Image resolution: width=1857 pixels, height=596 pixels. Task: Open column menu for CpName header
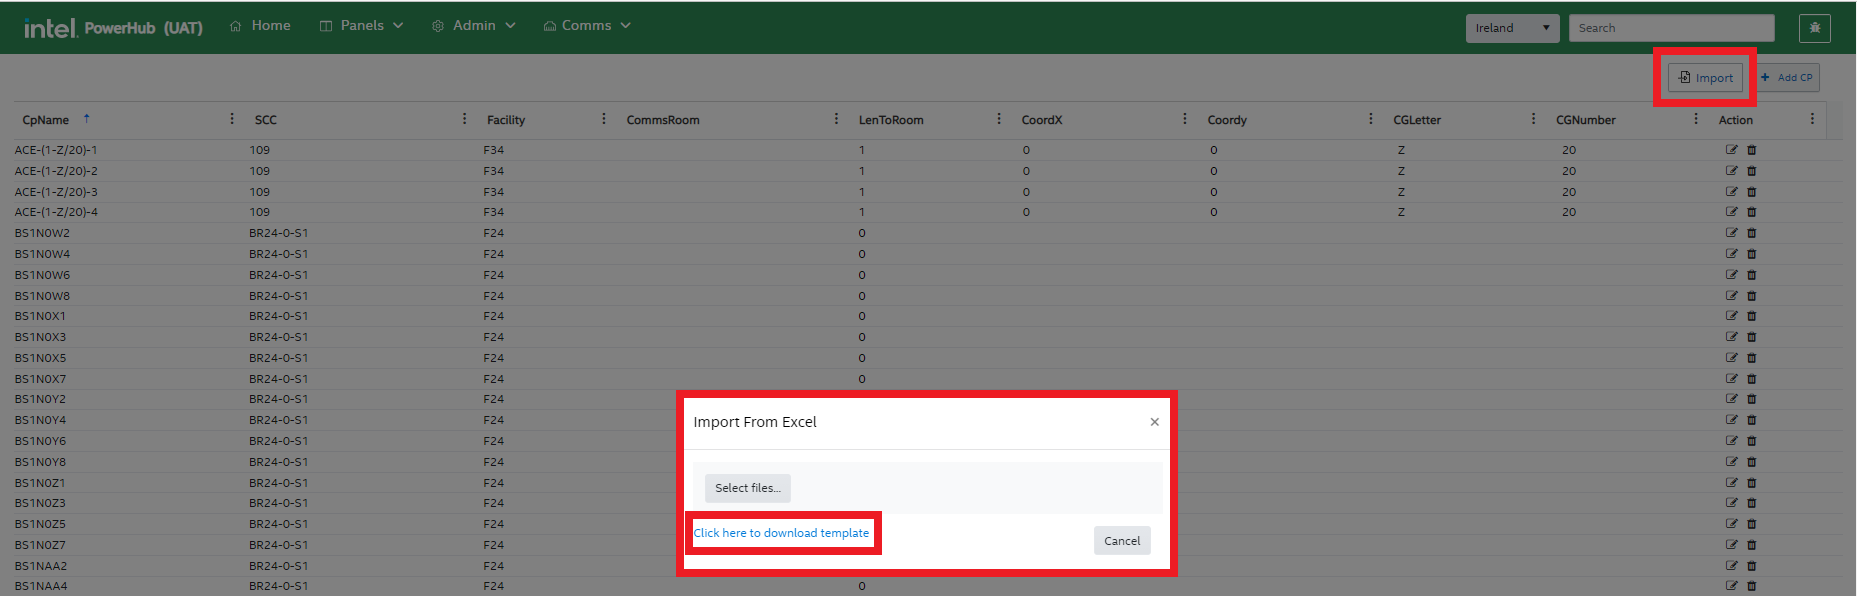pyautogui.click(x=232, y=119)
